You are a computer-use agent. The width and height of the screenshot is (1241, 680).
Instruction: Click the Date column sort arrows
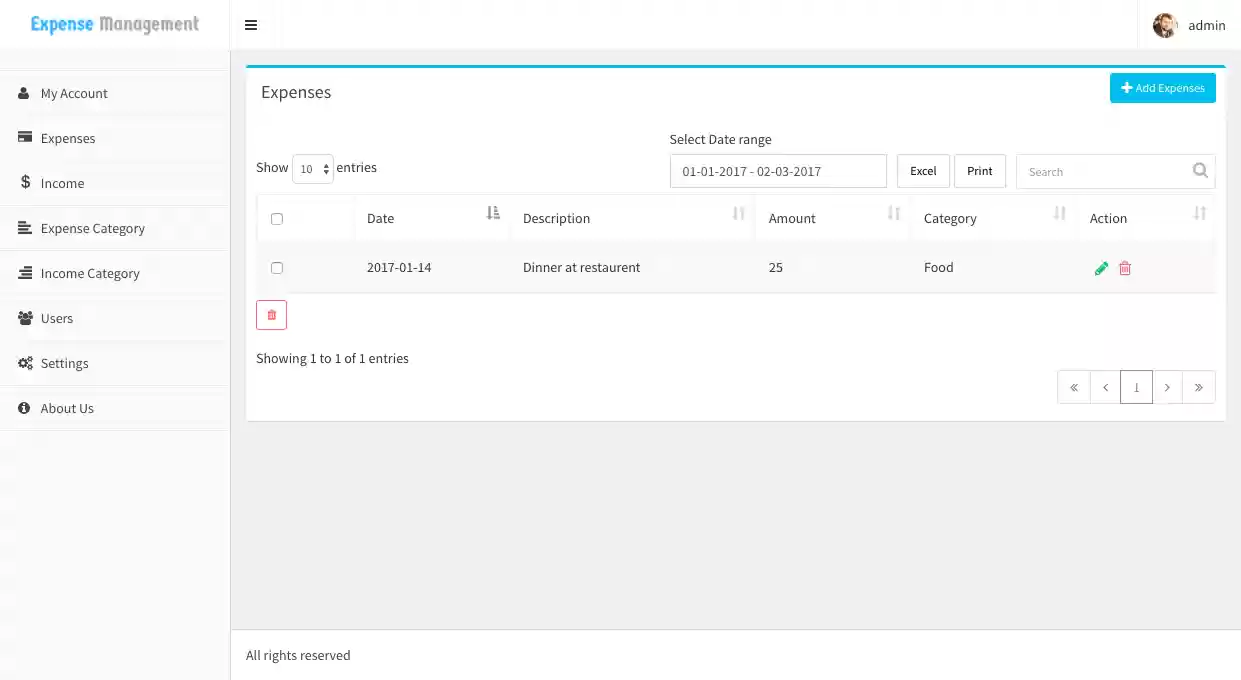tap(491, 213)
